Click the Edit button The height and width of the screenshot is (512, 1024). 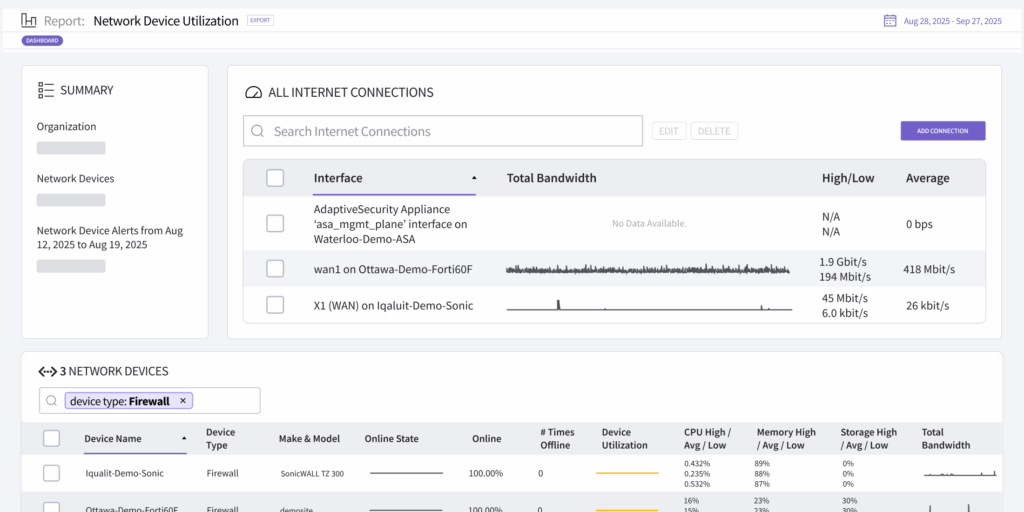click(x=669, y=131)
